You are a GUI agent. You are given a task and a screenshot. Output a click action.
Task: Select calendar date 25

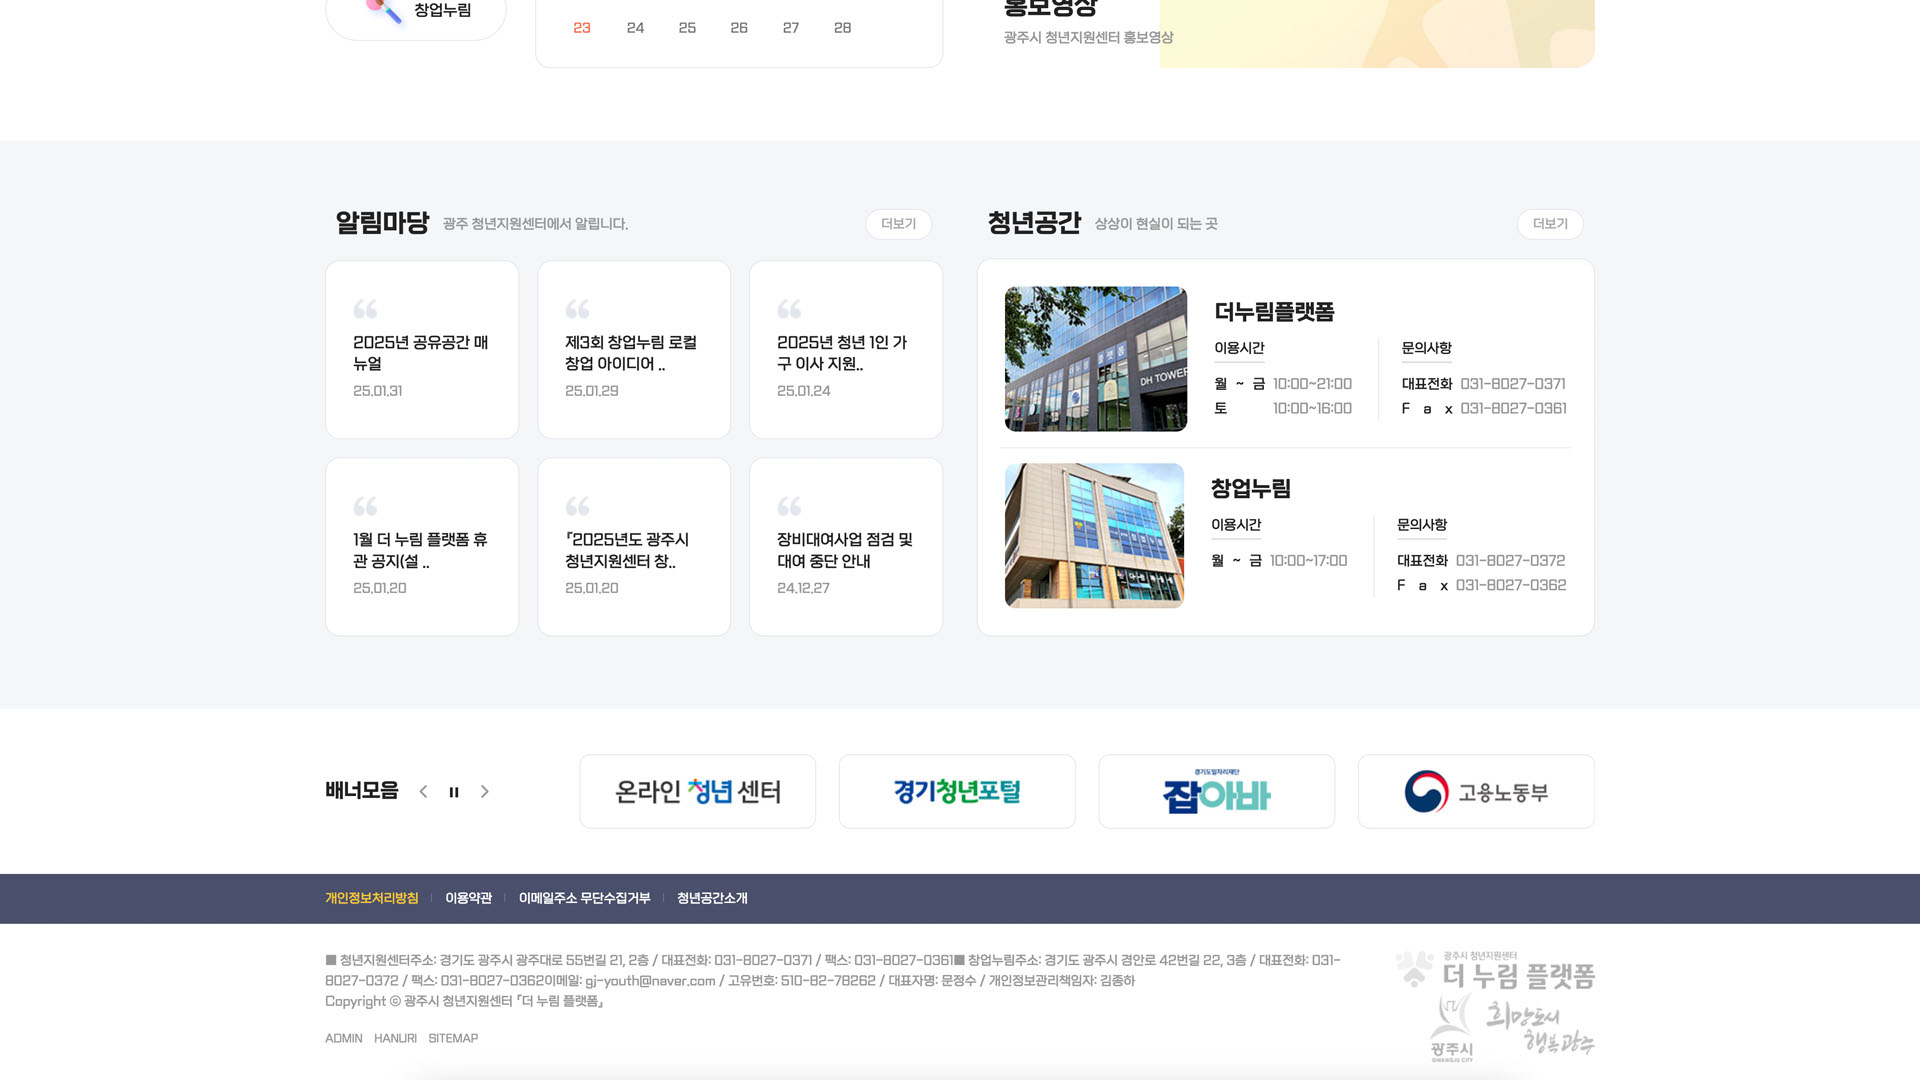tap(687, 28)
